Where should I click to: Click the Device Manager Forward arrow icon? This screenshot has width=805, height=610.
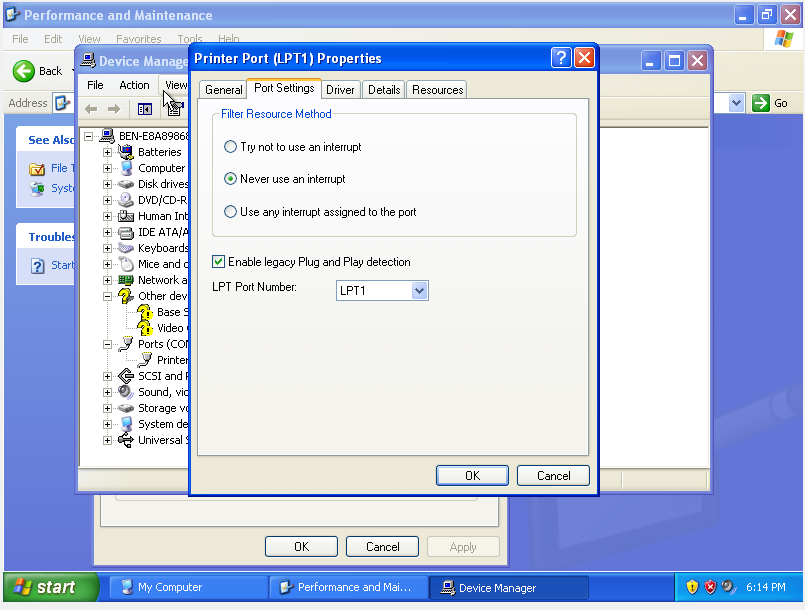pyautogui.click(x=114, y=109)
